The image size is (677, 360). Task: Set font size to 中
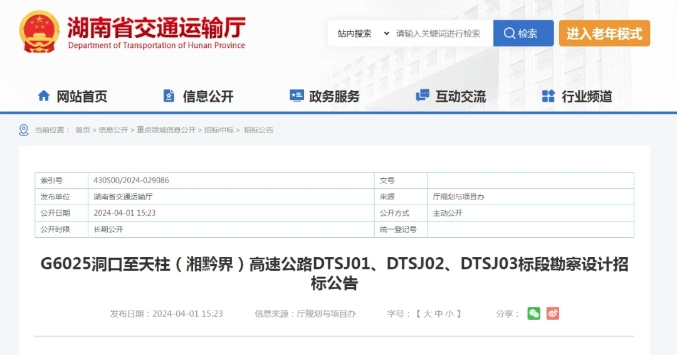point(438,314)
